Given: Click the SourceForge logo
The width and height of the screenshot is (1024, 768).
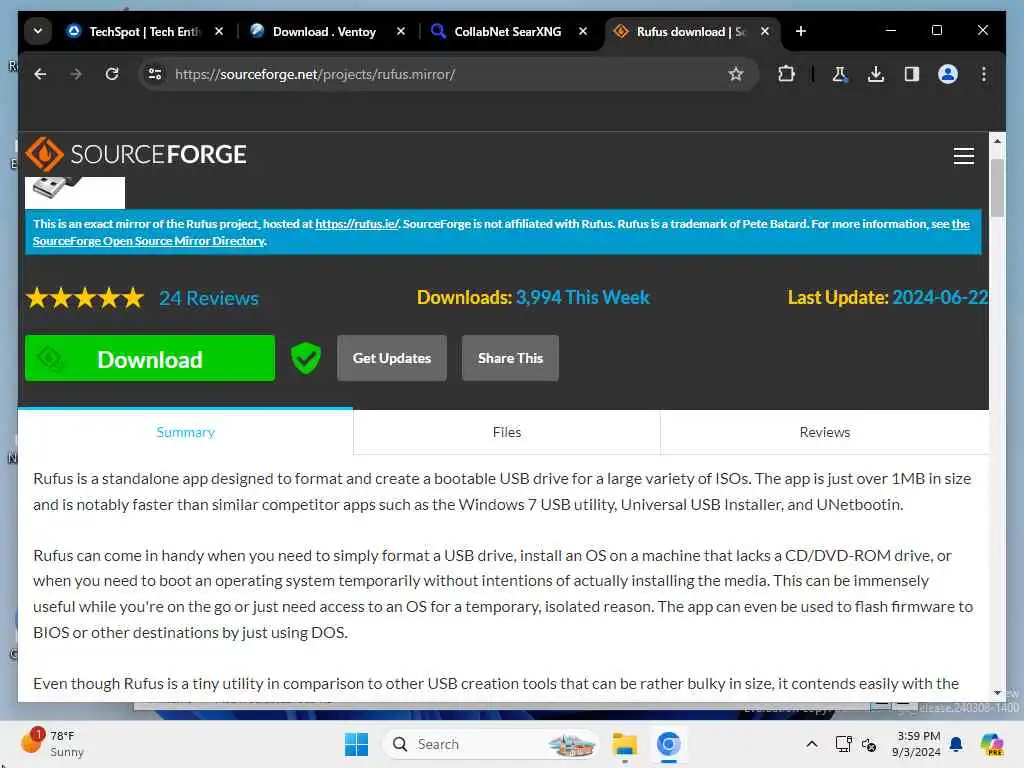Looking at the screenshot, I should (136, 154).
